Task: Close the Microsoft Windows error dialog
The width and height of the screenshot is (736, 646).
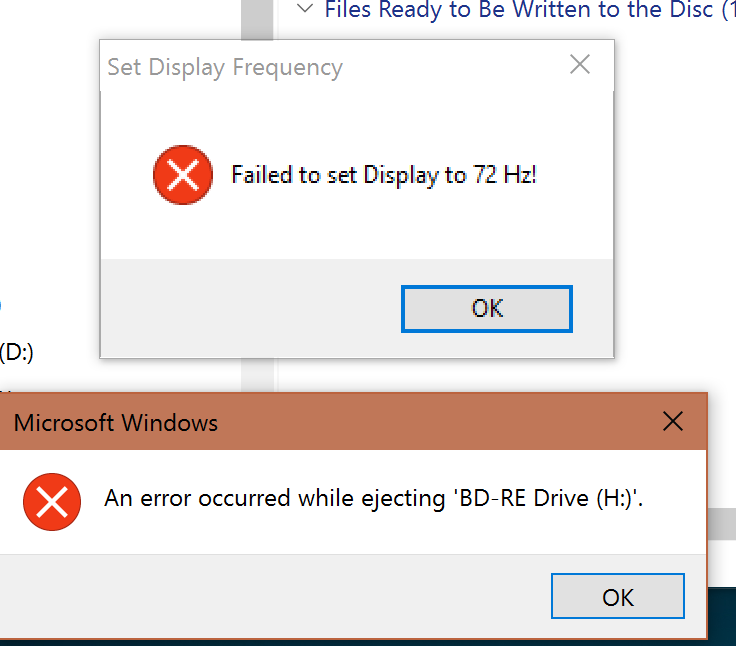Action: (673, 422)
